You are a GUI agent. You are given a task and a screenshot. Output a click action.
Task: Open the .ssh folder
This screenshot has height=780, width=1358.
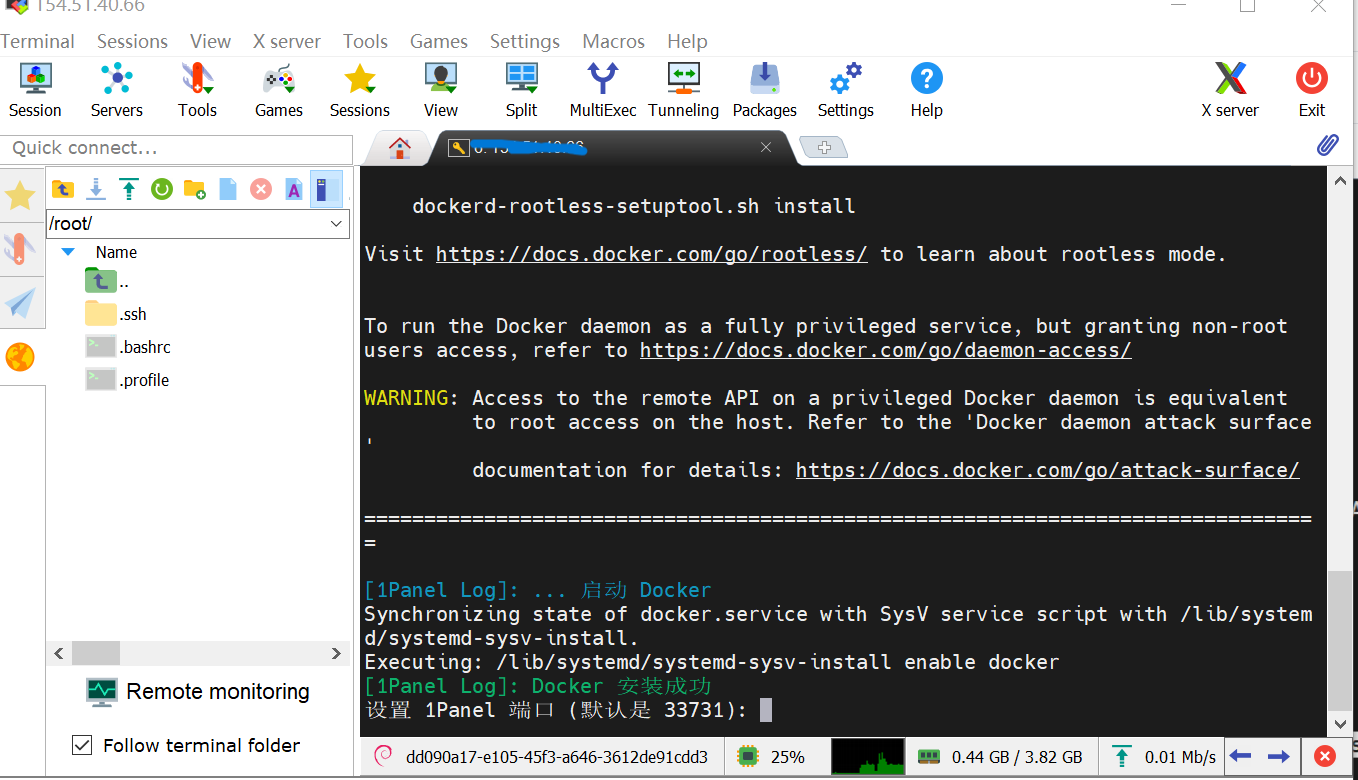point(132,314)
